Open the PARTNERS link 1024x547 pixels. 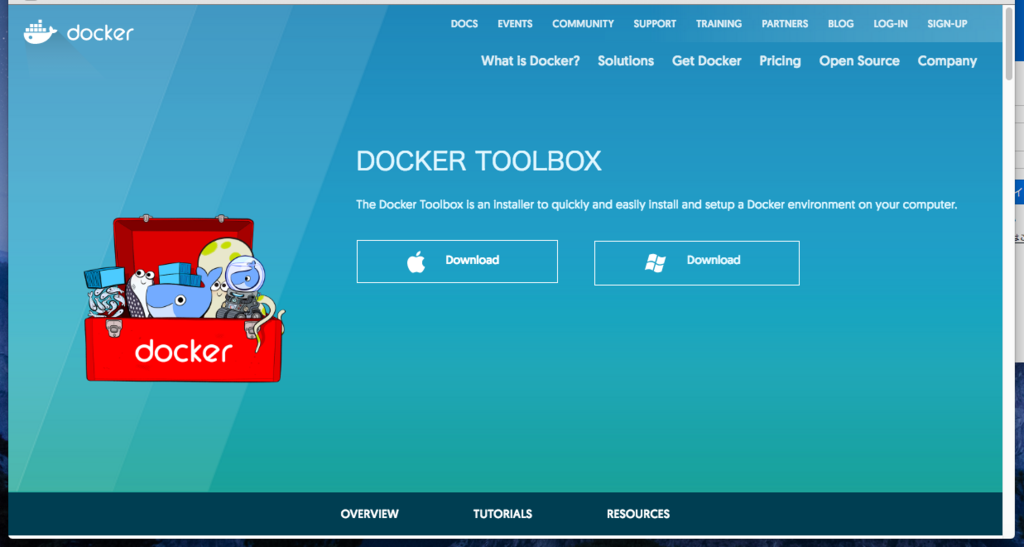(784, 23)
